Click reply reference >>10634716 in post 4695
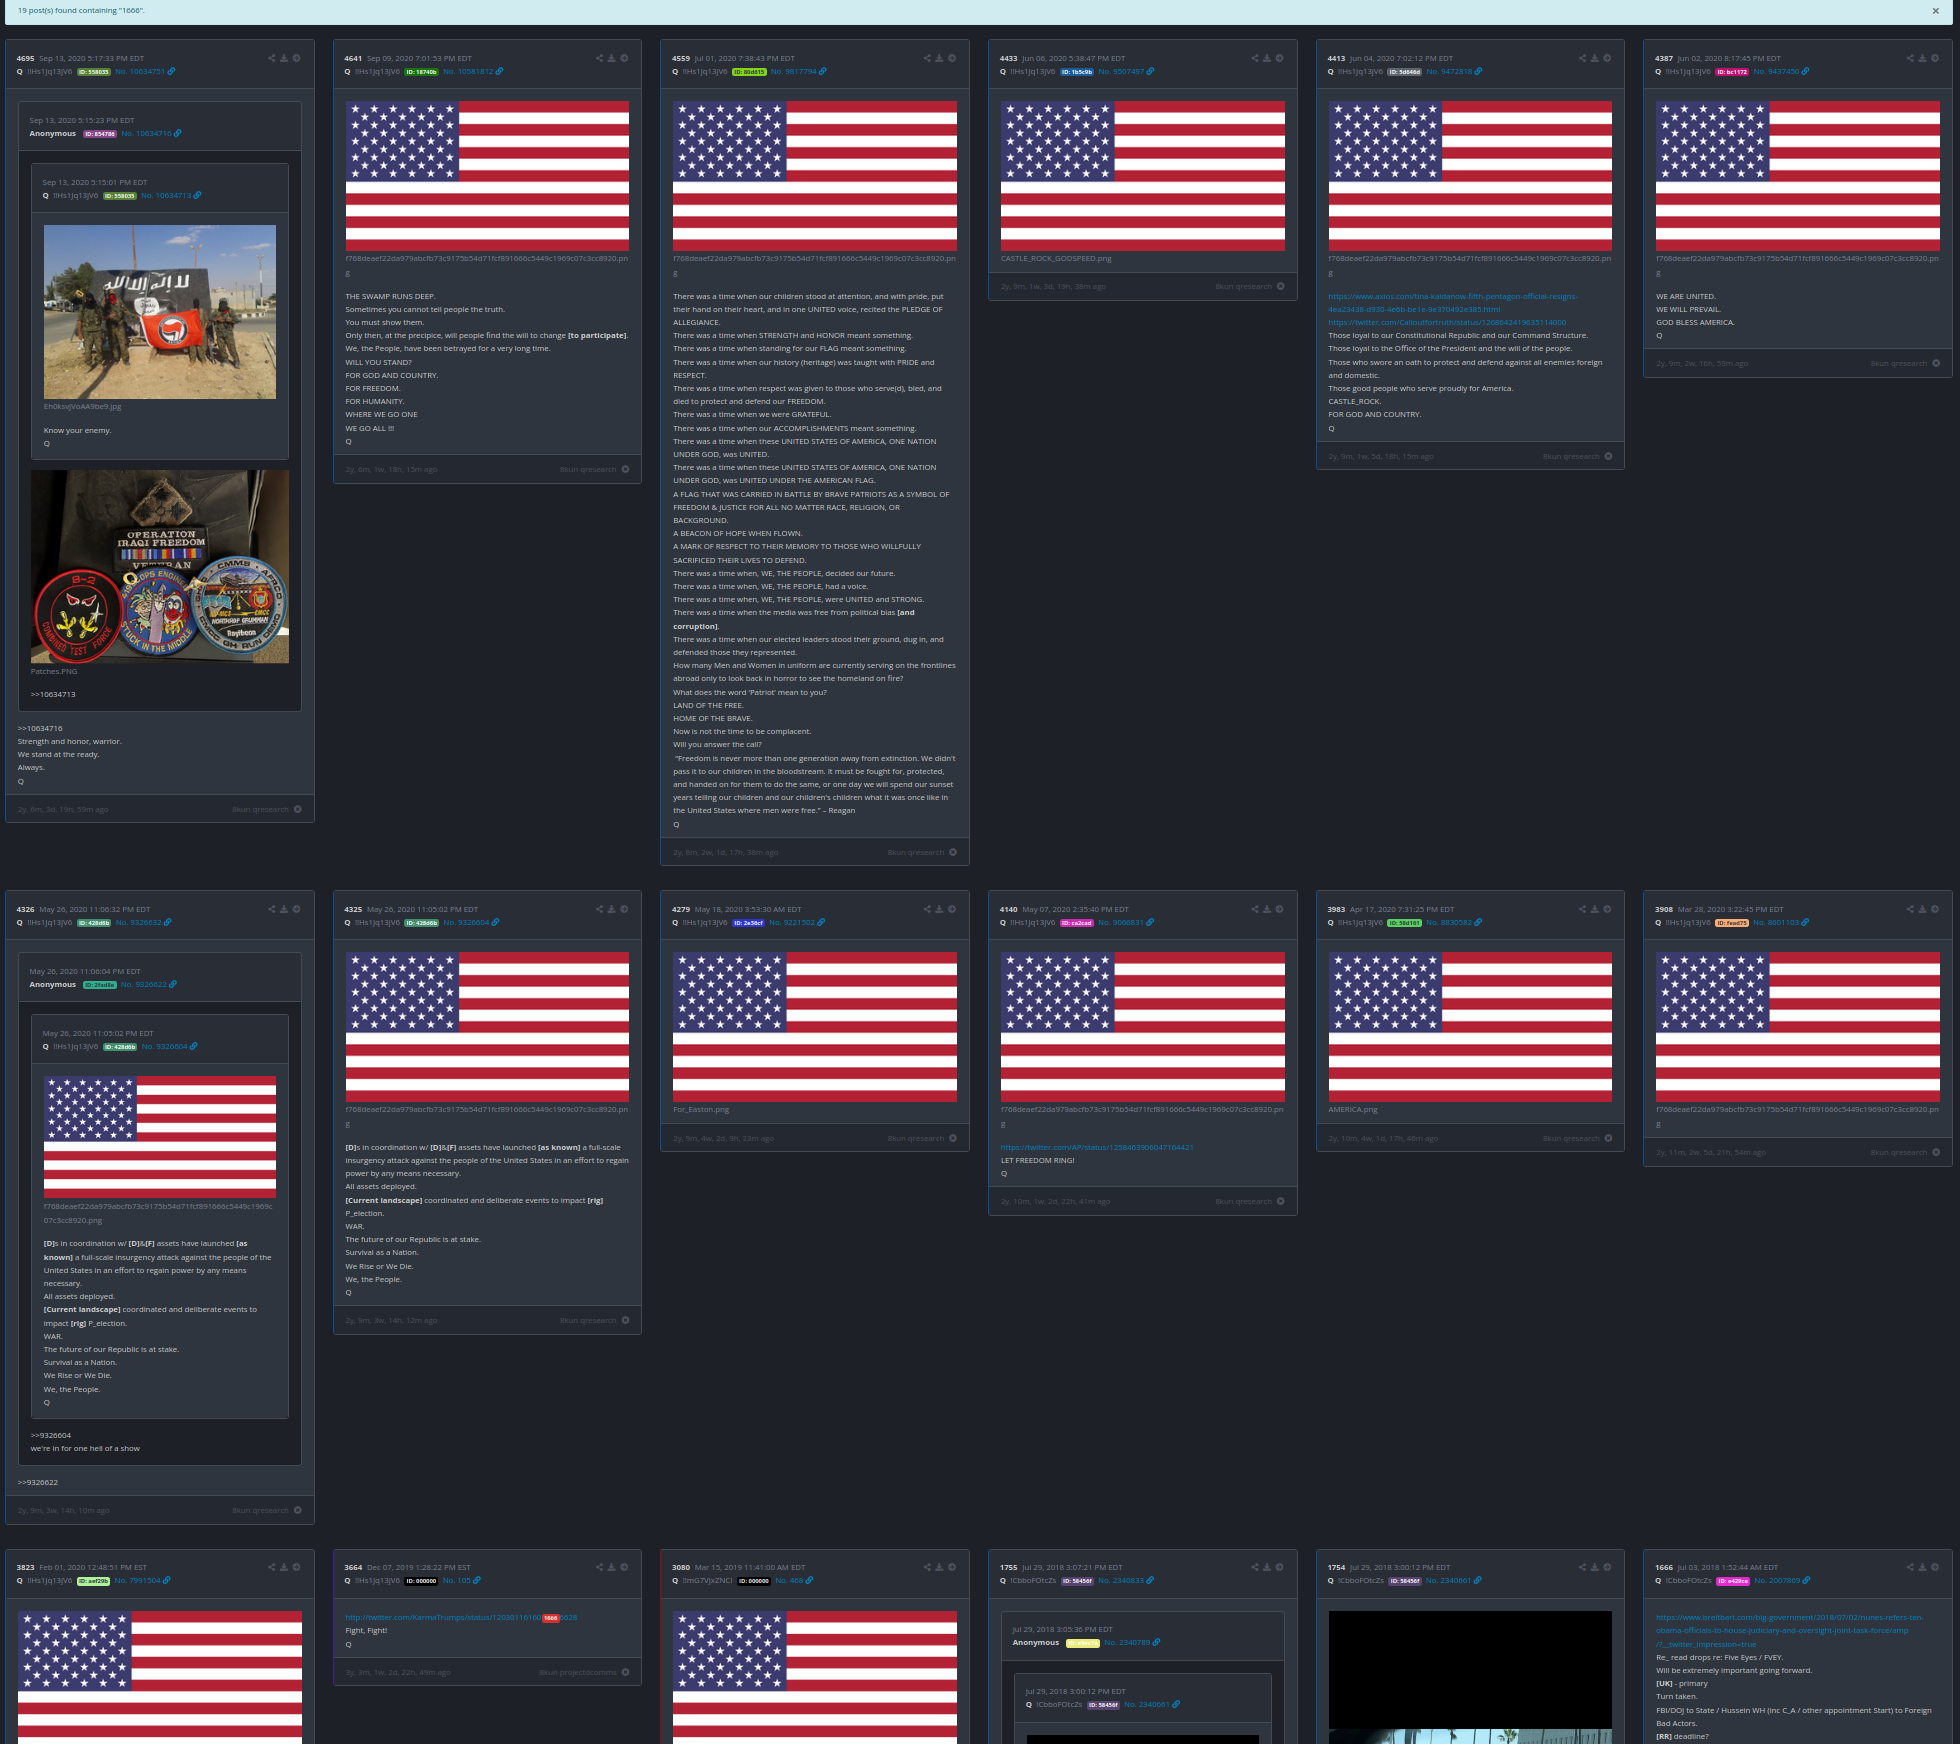The width and height of the screenshot is (1960, 1744). (x=40, y=728)
